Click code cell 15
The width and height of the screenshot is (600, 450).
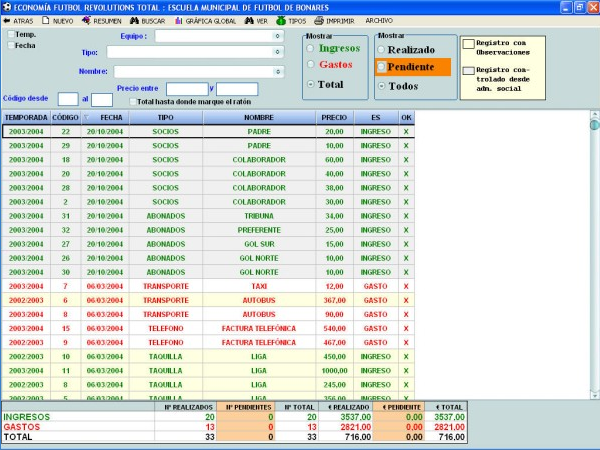pyautogui.click(x=65, y=328)
